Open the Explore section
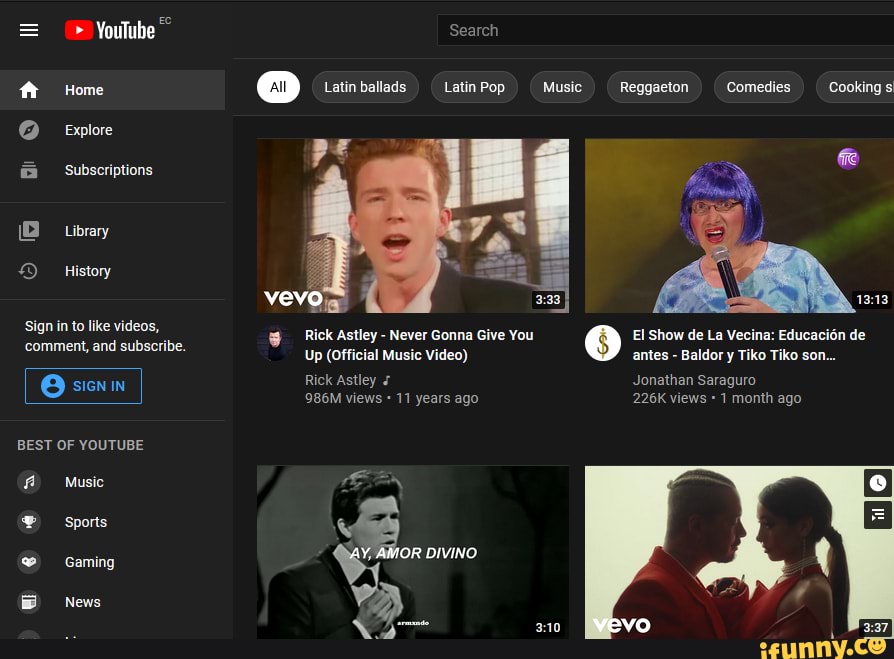Screen dimensions: 894x659 point(89,130)
